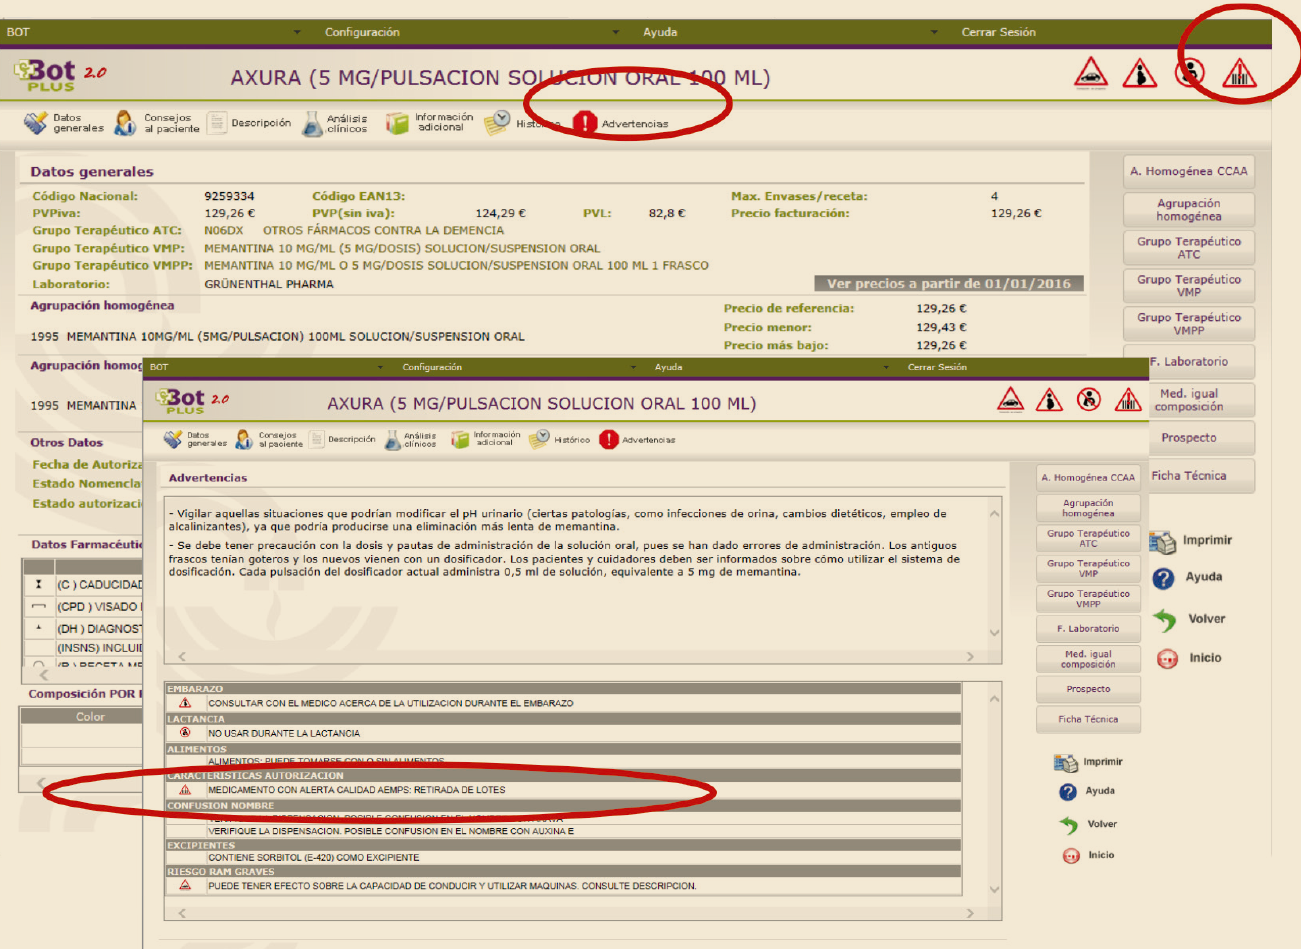Click scroll-down arrow of Advertencias text box
This screenshot has height=949, width=1301.
pos(994,633)
